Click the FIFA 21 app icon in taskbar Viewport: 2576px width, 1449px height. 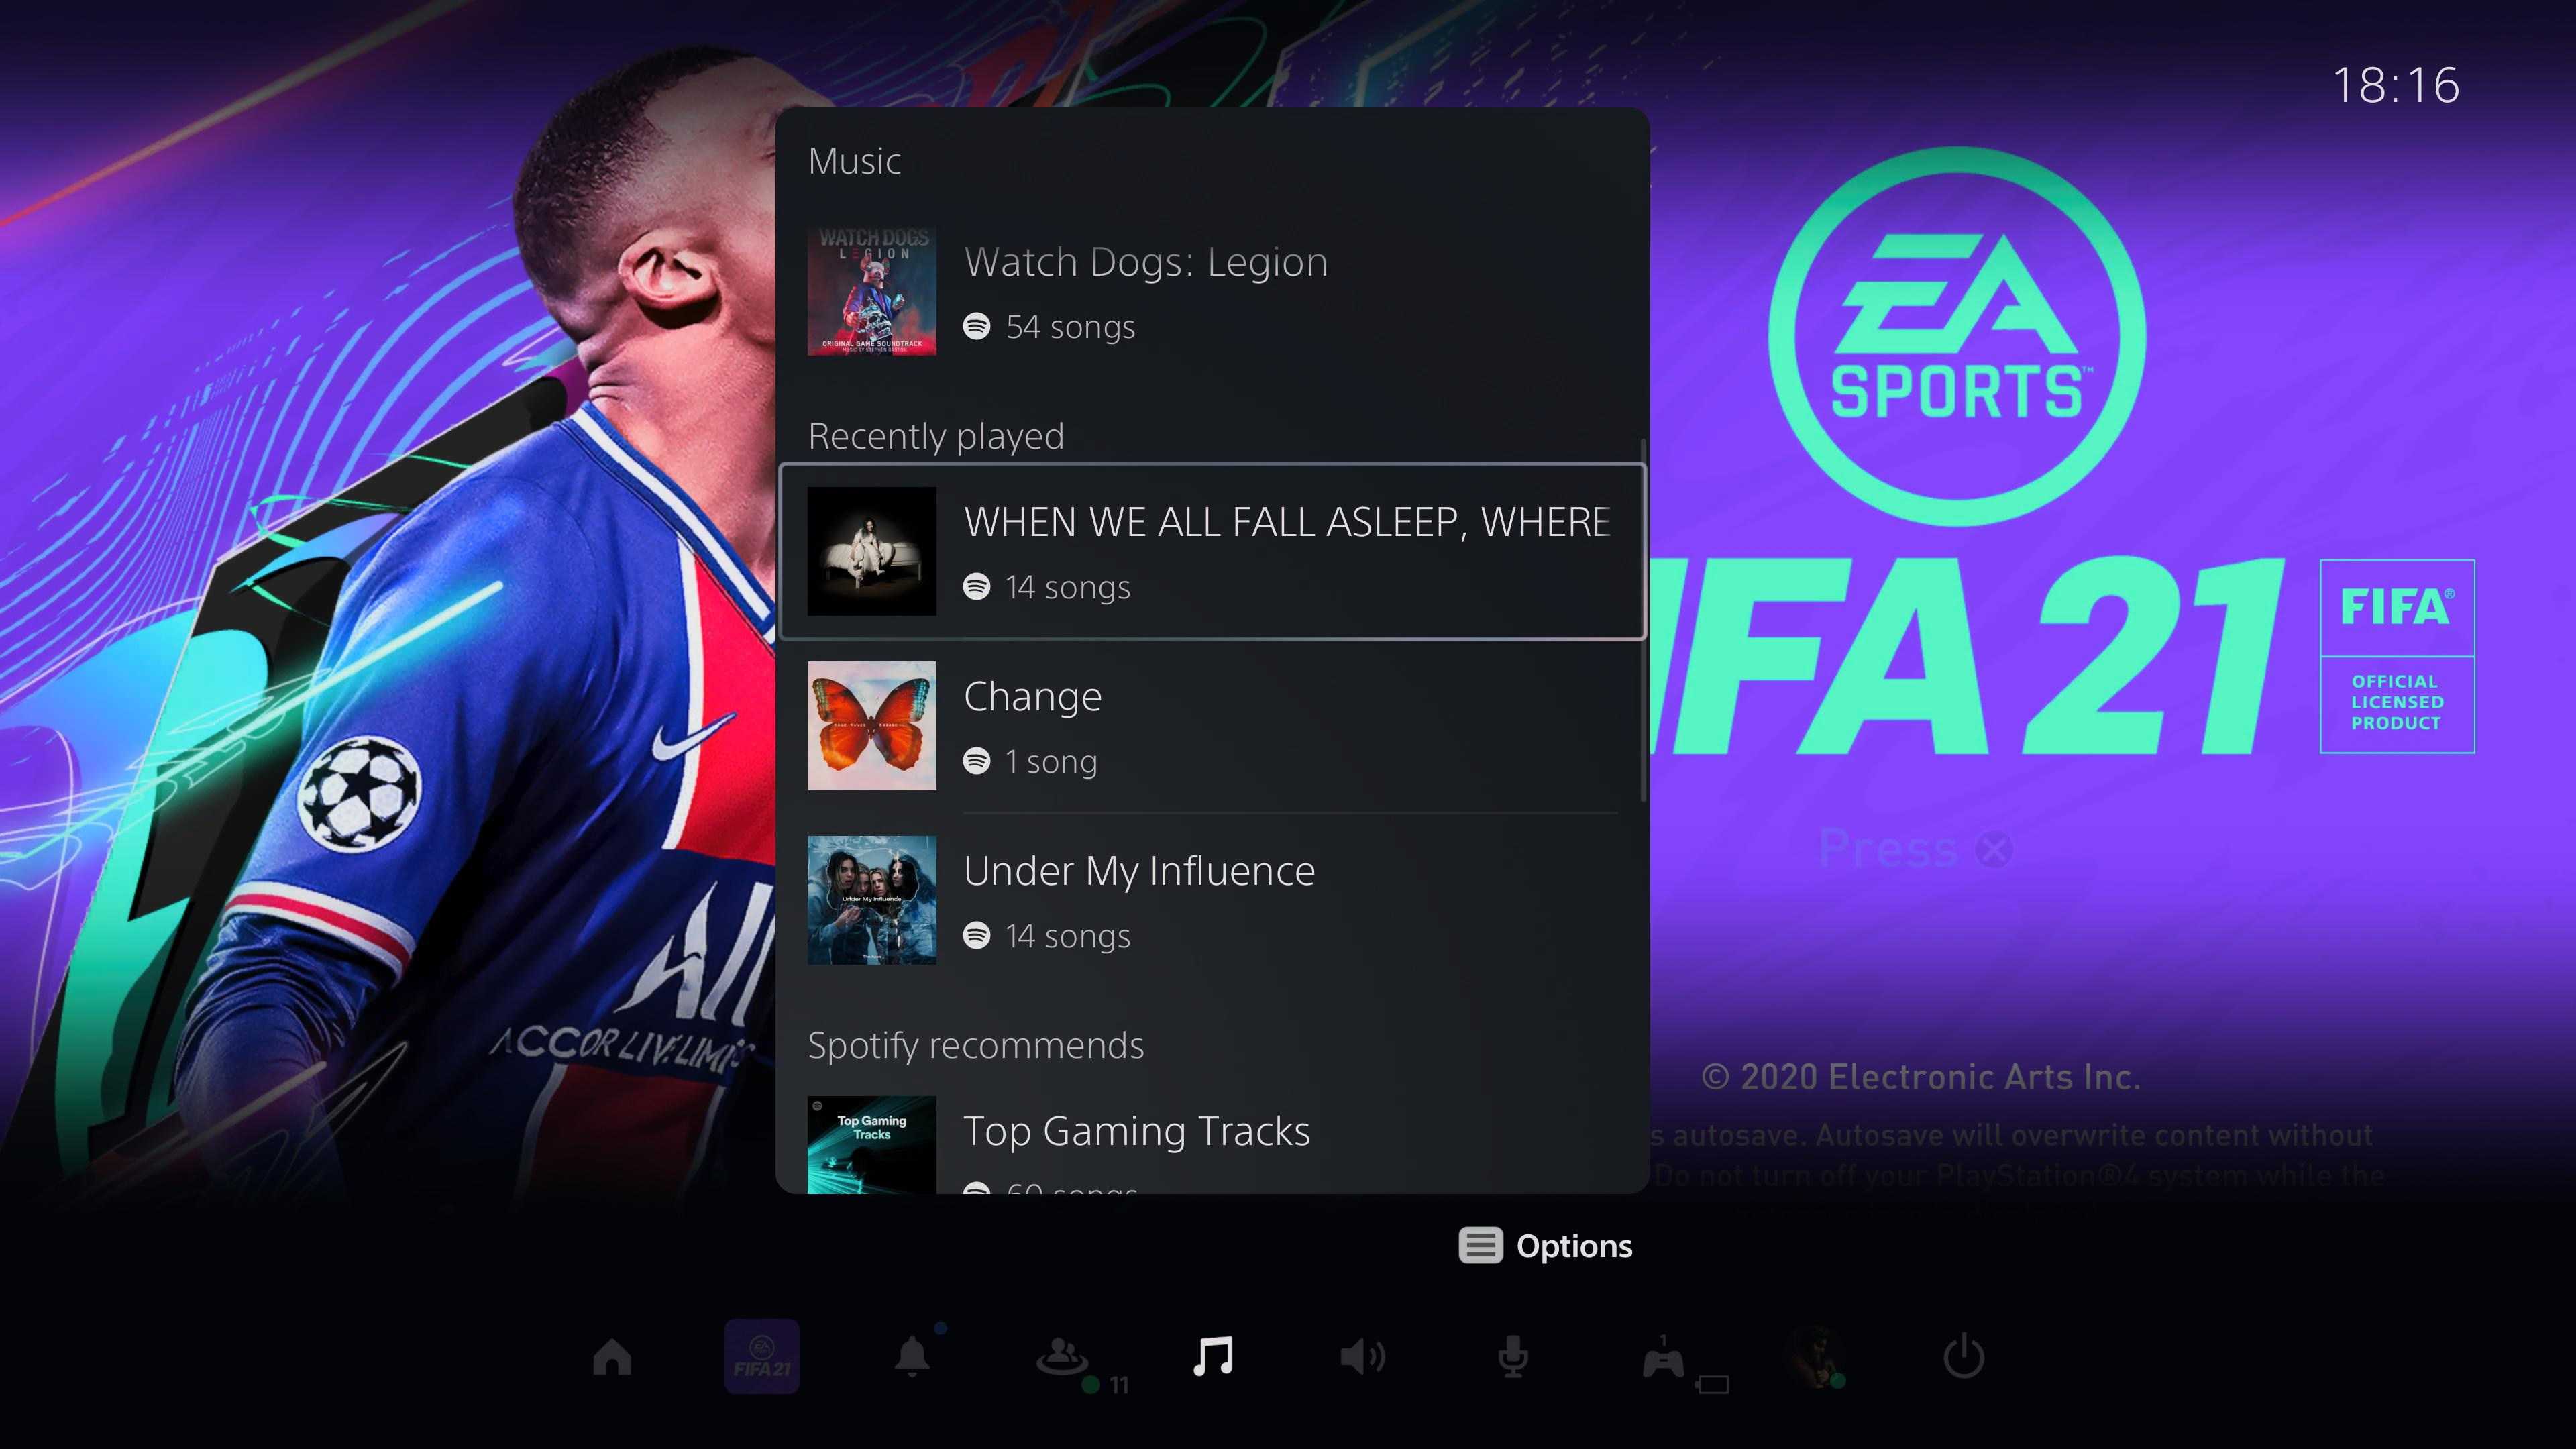pyautogui.click(x=764, y=1355)
